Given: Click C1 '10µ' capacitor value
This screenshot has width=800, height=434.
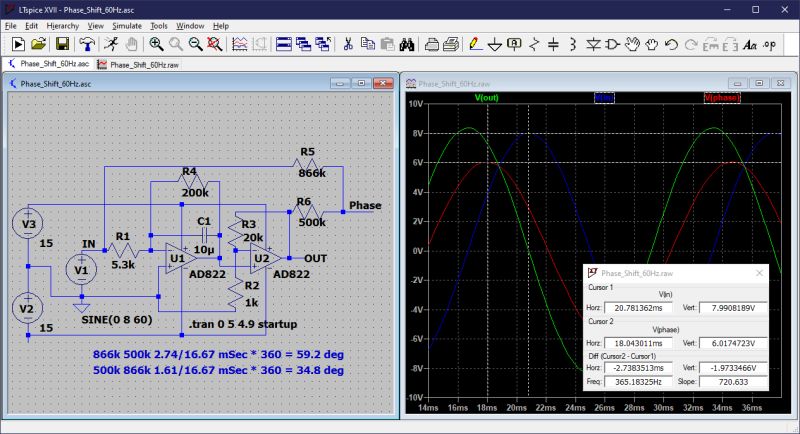Looking at the screenshot, I should coord(204,249).
